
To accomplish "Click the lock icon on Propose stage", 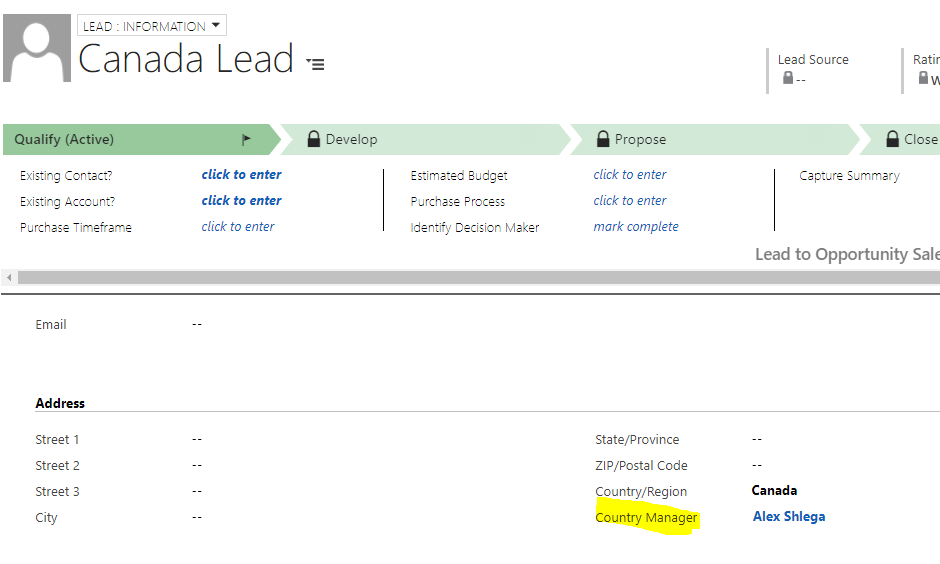I will (x=603, y=139).
